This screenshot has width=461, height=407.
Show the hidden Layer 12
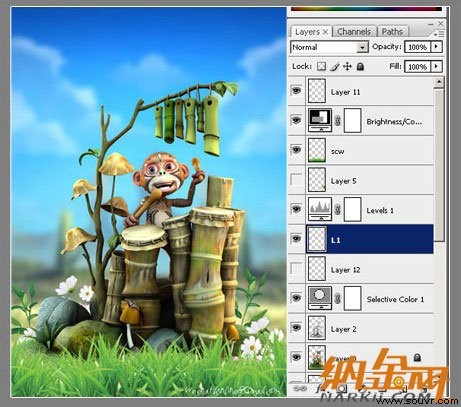(x=296, y=268)
